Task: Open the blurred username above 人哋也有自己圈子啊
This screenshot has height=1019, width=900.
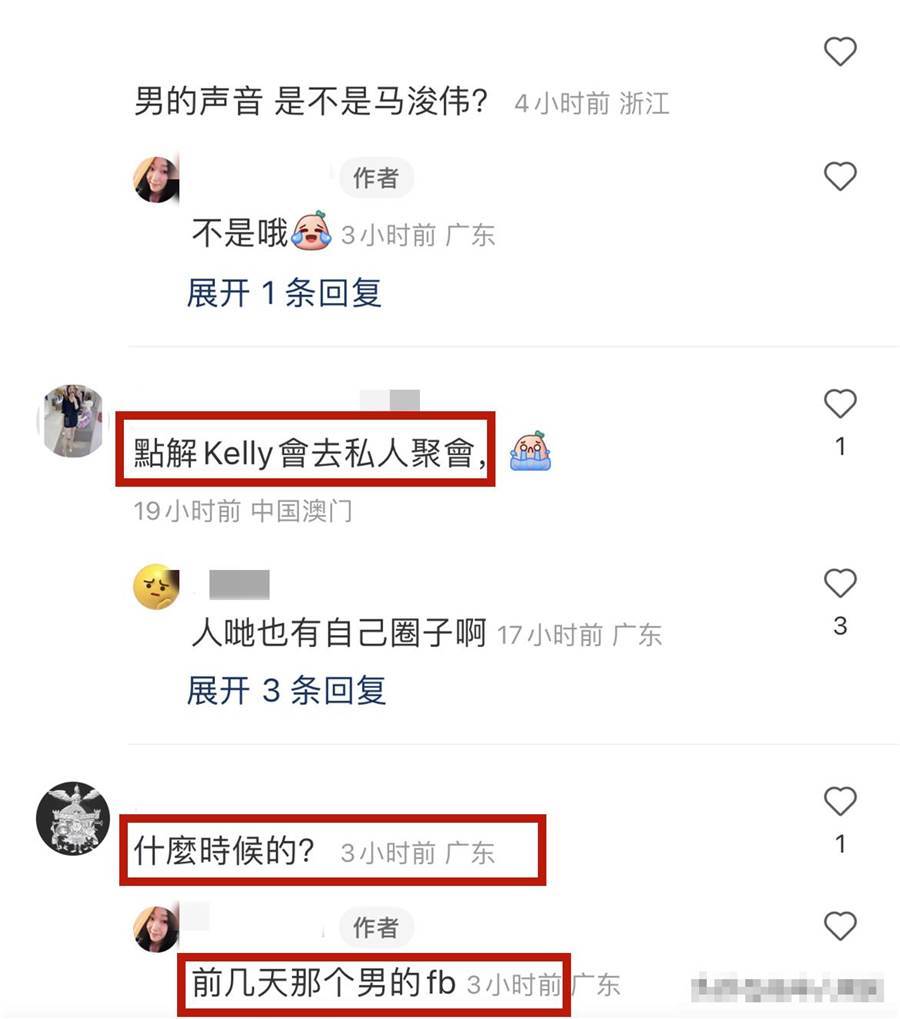Action: coord(239,584)
